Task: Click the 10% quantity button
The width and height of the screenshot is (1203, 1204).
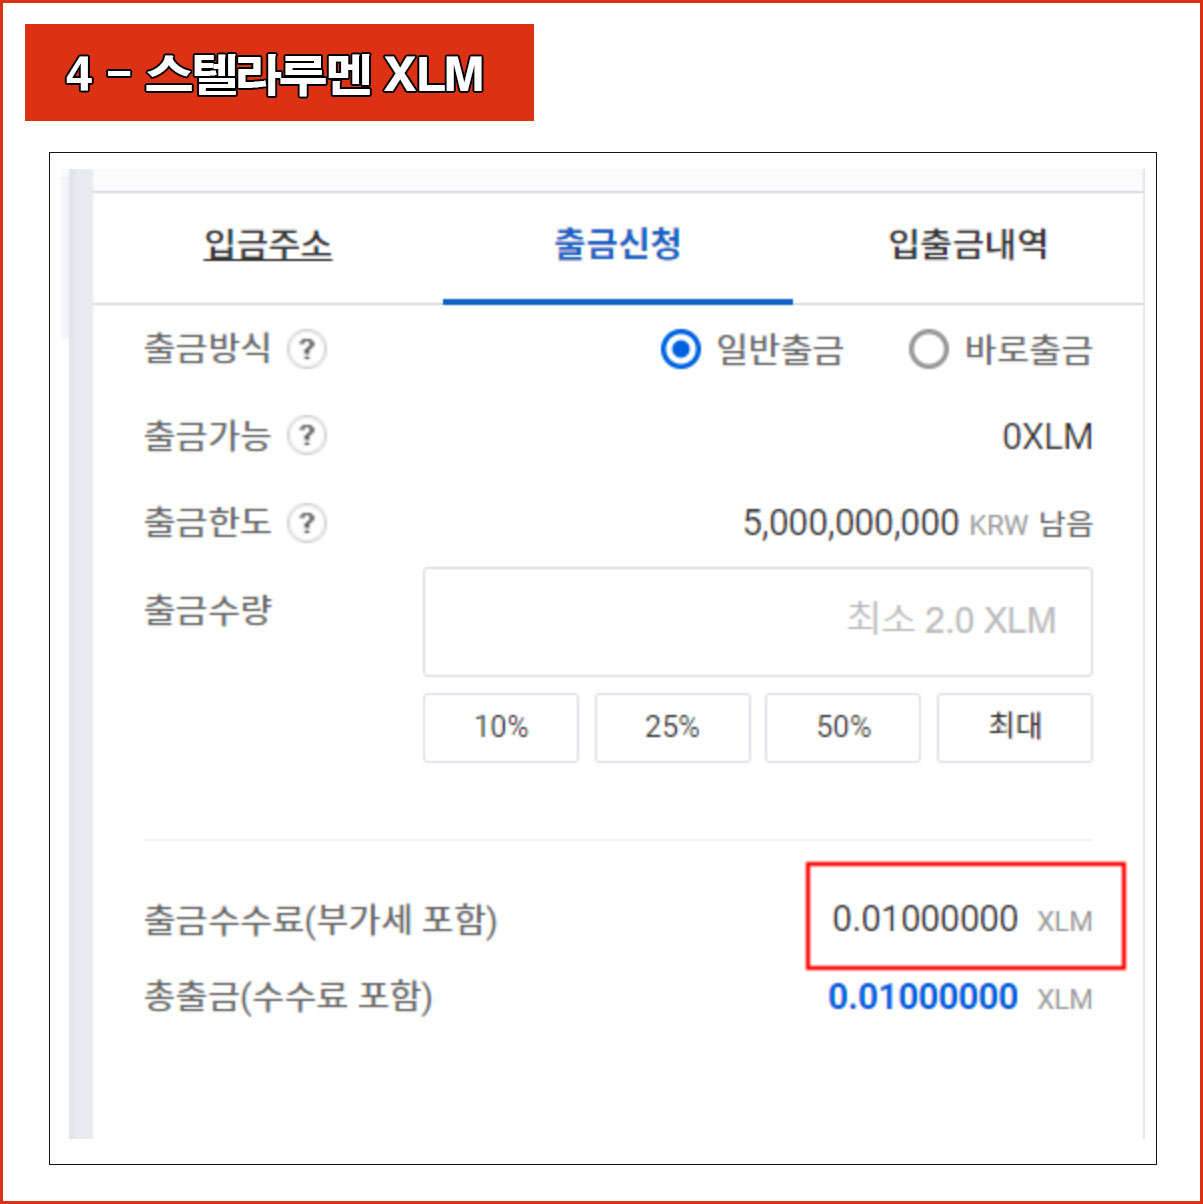Action: coord(501,727)
